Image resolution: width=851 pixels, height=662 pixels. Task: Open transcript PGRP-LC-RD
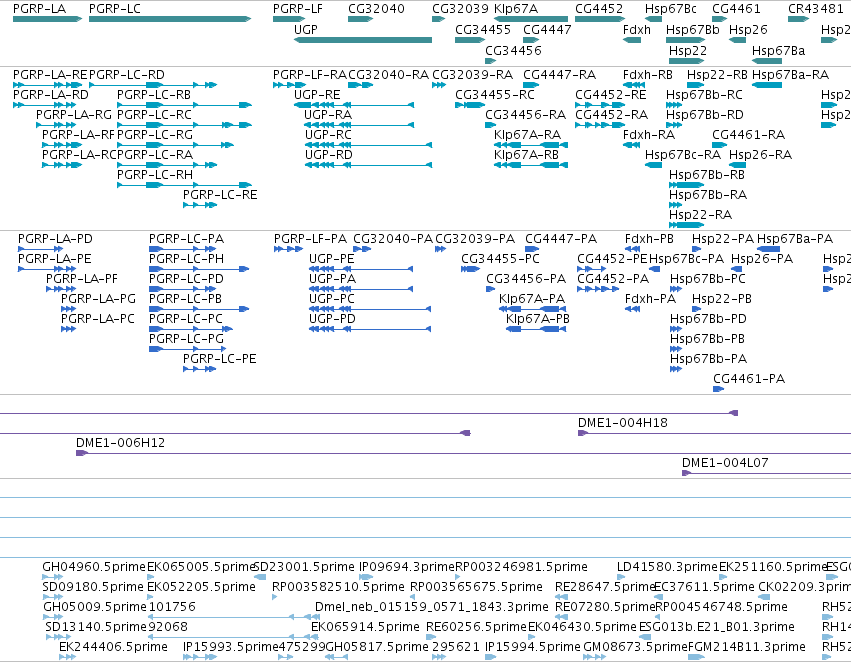(x=153, y=85)
